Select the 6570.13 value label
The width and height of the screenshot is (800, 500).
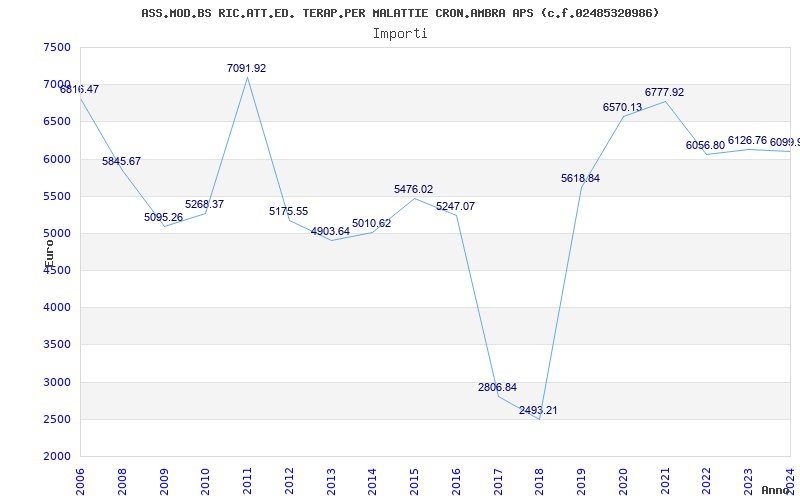point(622,107)
